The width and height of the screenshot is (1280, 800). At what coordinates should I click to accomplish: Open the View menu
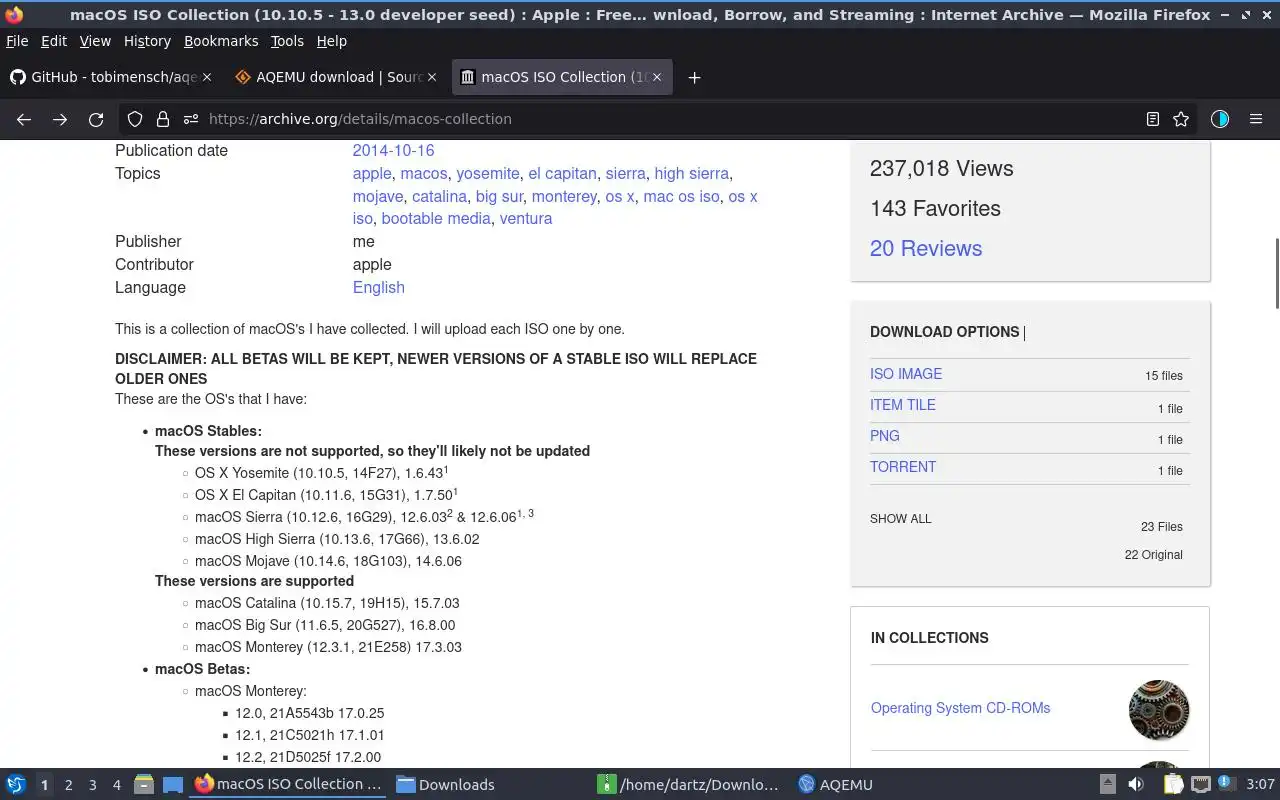[x=95, y=41]
